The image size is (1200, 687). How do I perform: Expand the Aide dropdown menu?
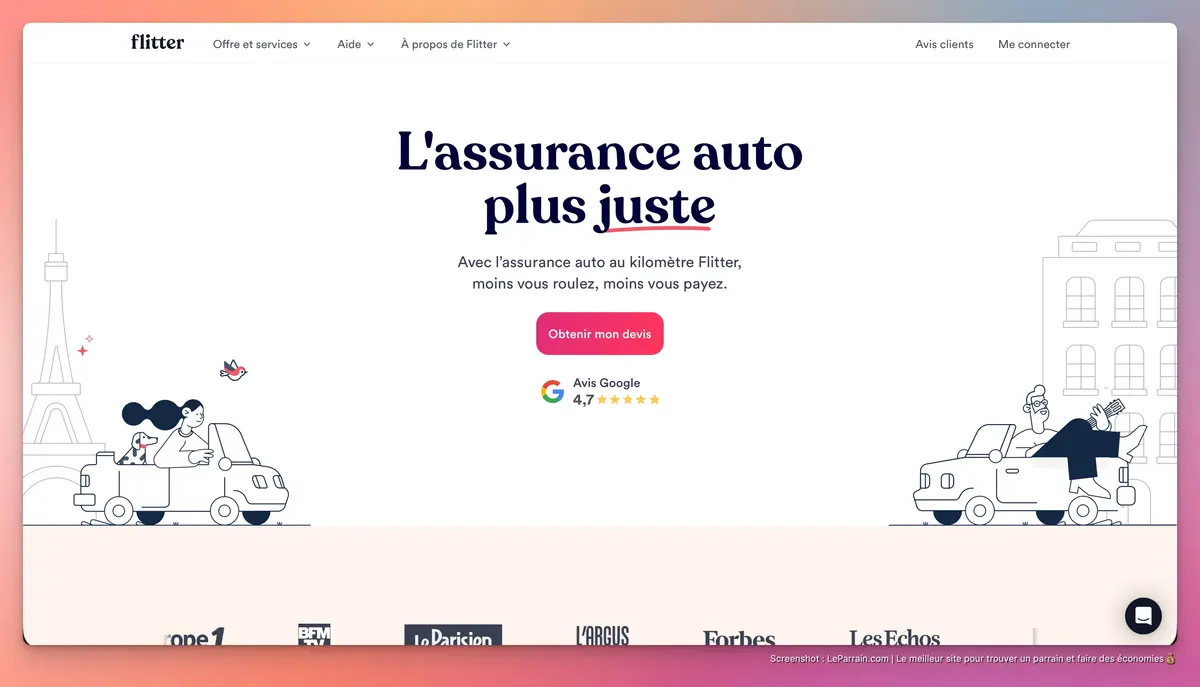point(356,44)
